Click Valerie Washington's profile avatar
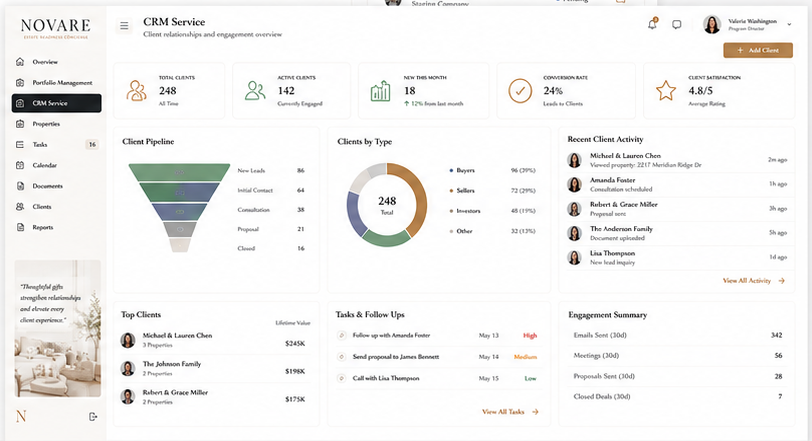This screenshot has width=812, height=441. (x=712, y=24)
